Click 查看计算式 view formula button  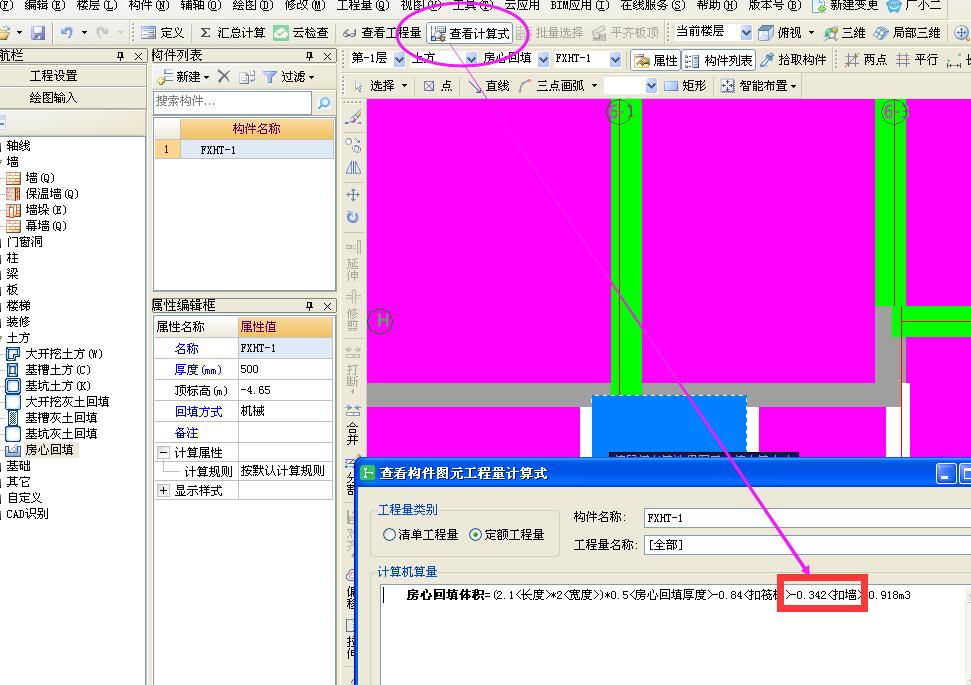[x=471, y=33]
